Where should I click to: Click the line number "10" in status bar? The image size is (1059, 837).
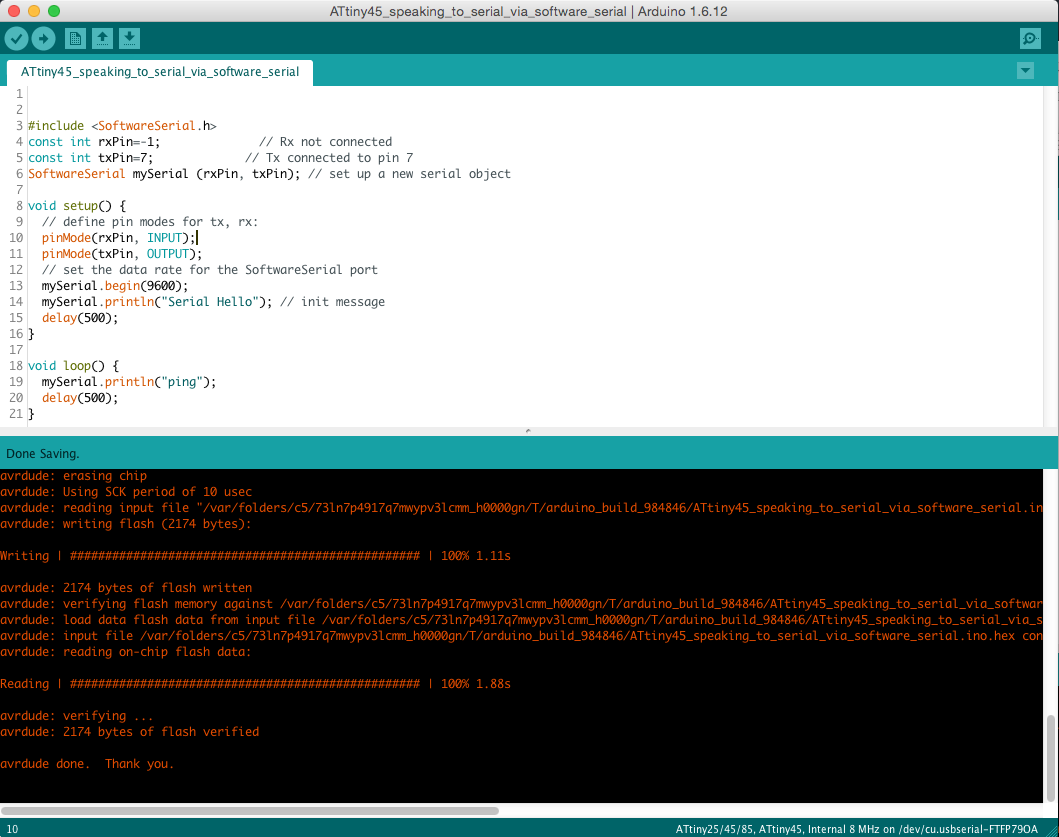pos(12,829)
